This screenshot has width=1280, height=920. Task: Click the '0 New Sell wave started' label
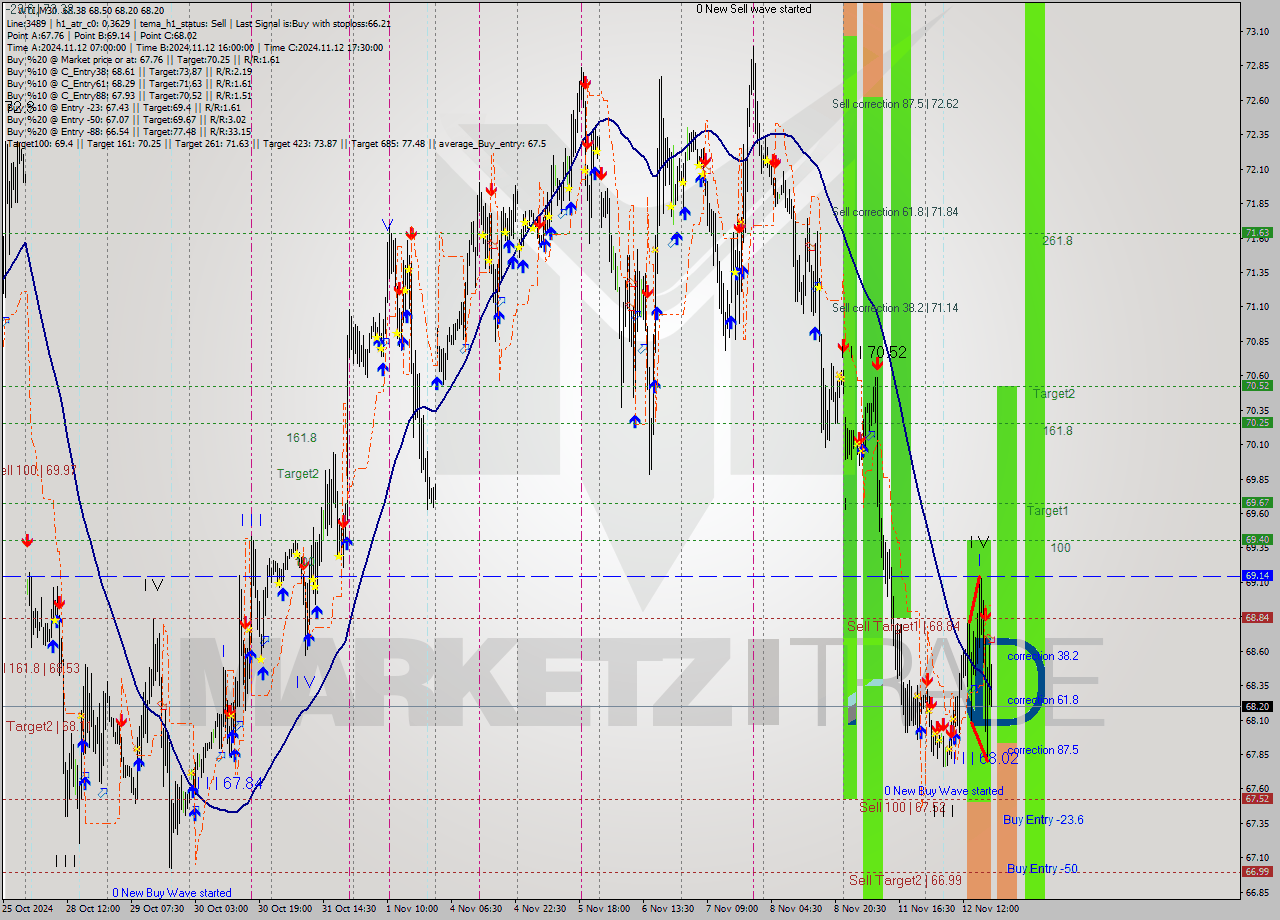754,9
